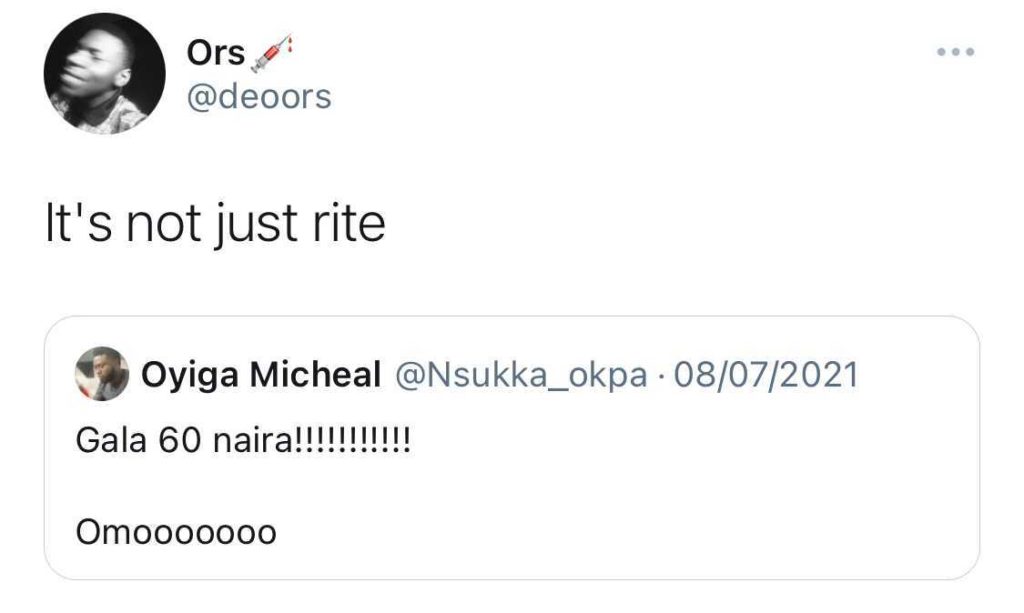Viewport: 1024px width, 613px height.
Task: Click Oyiga Micheal's small avatar
Action: coord(102,374)
